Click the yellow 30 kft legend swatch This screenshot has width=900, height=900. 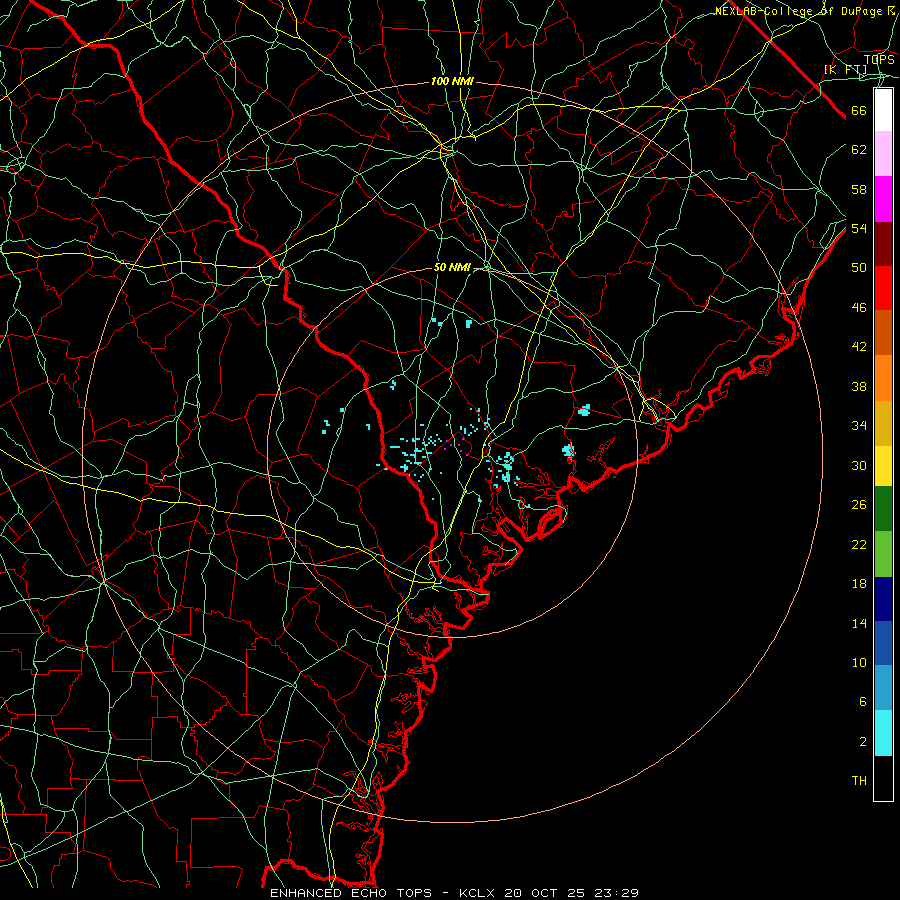point(883,466)
